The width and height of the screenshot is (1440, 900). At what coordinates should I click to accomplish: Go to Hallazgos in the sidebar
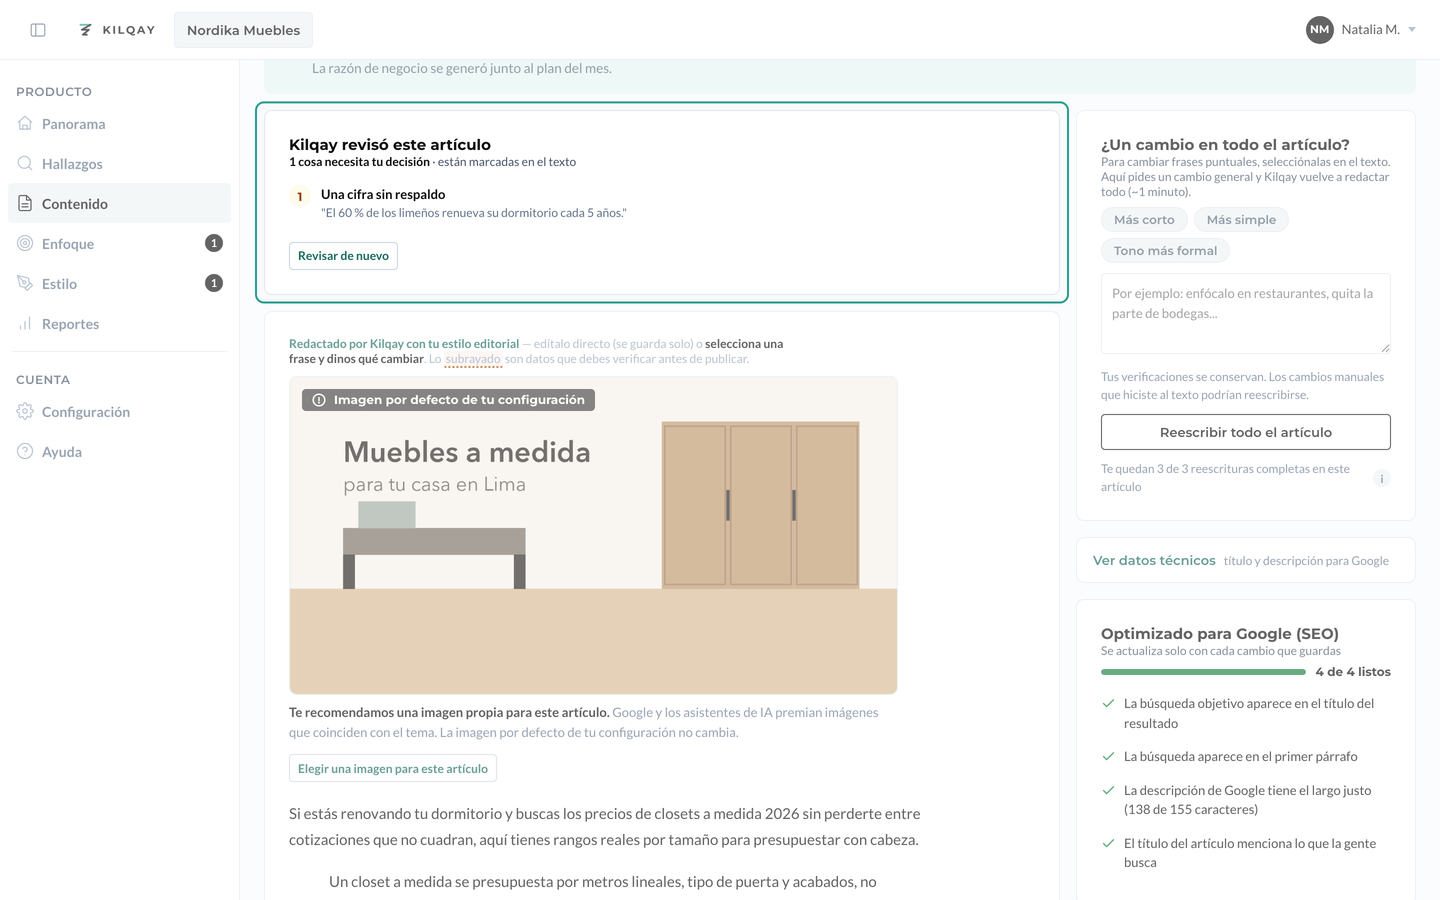(119, 164)
